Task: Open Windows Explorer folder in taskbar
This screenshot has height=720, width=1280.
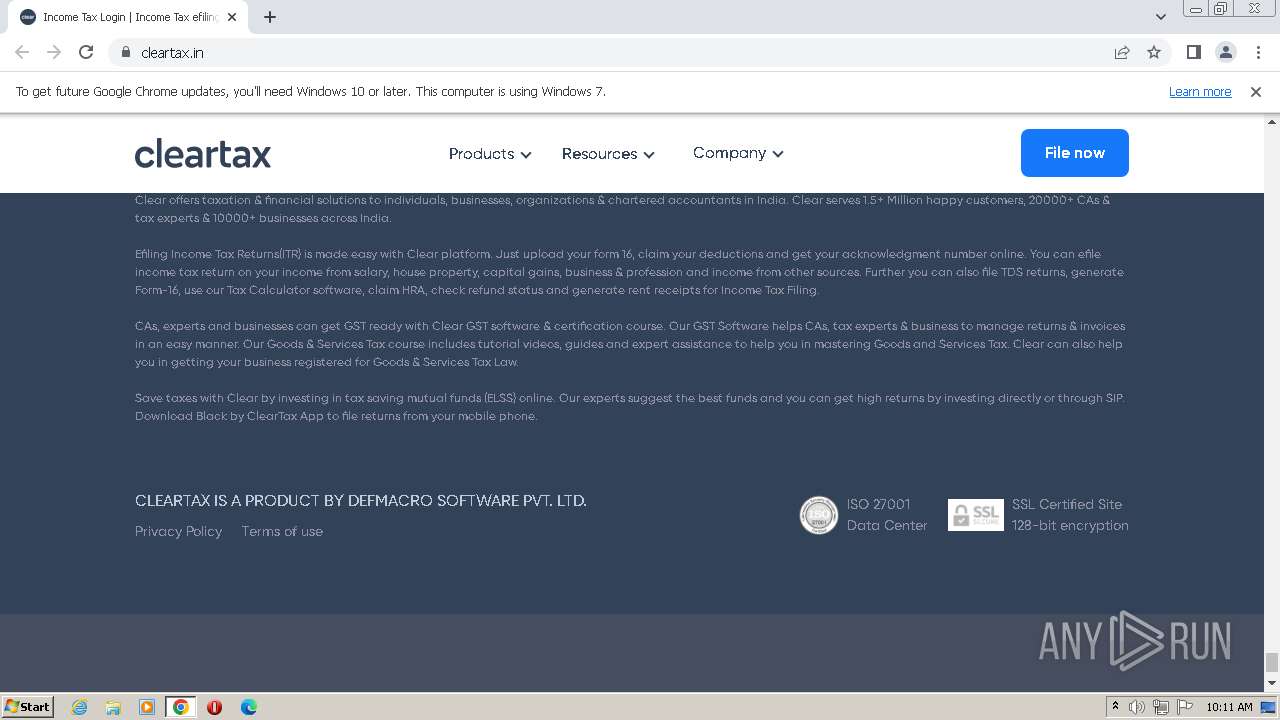Action: coord(113,707)
